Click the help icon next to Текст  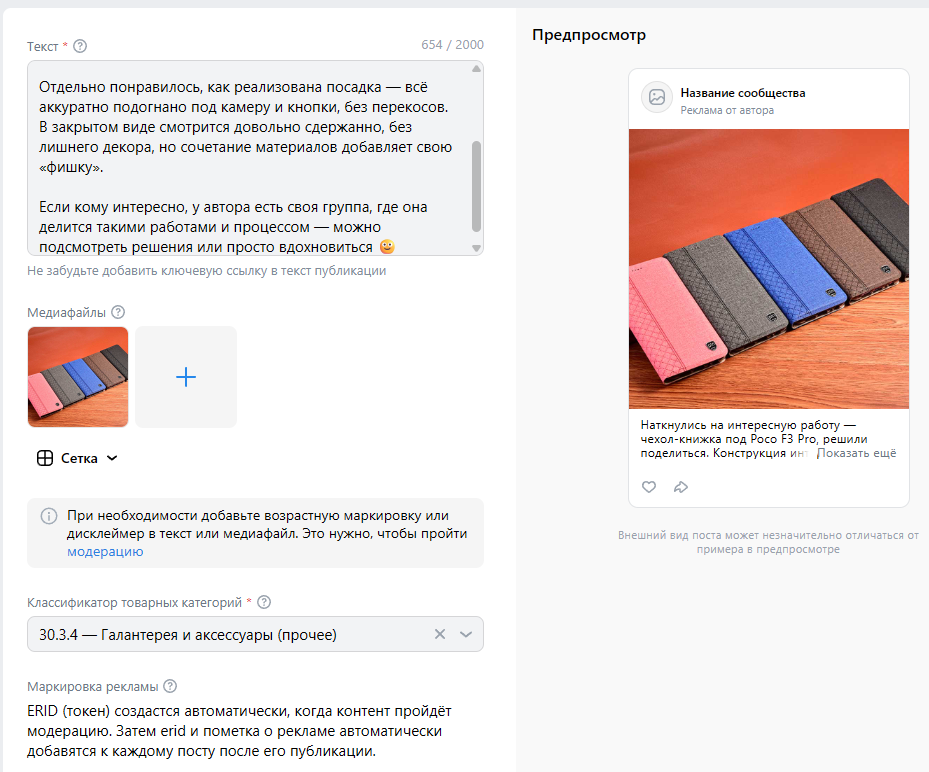click(80, 46)
